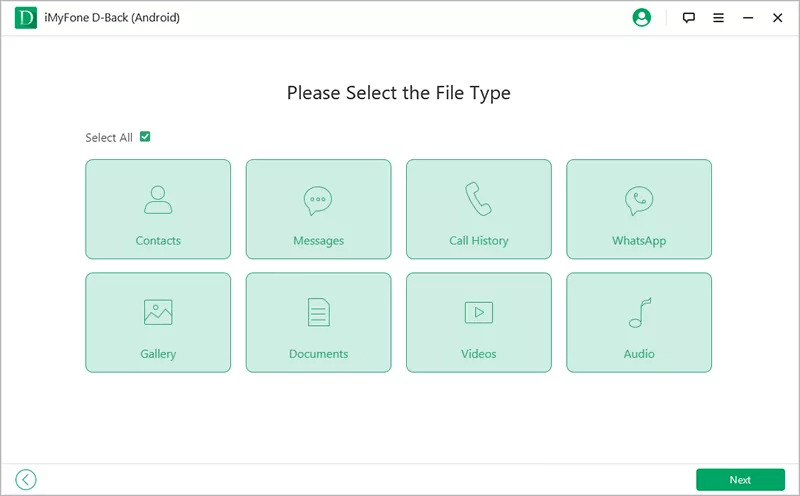Select the Audio music note icon
This screenshot has height=496, width=800.
639,313
